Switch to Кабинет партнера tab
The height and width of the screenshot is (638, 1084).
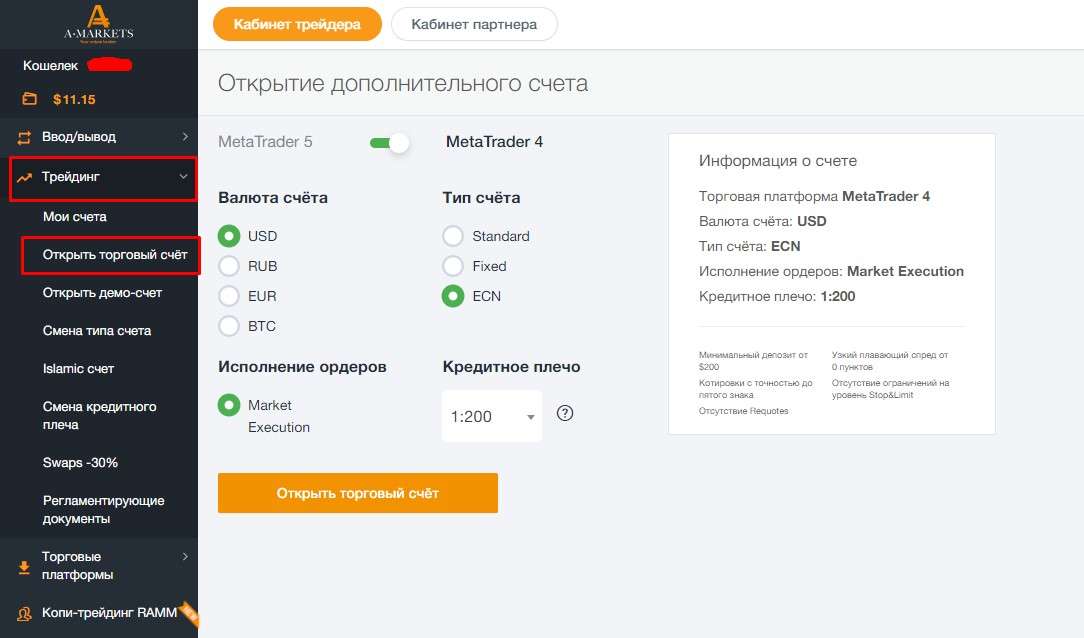[x=474, y=24]
